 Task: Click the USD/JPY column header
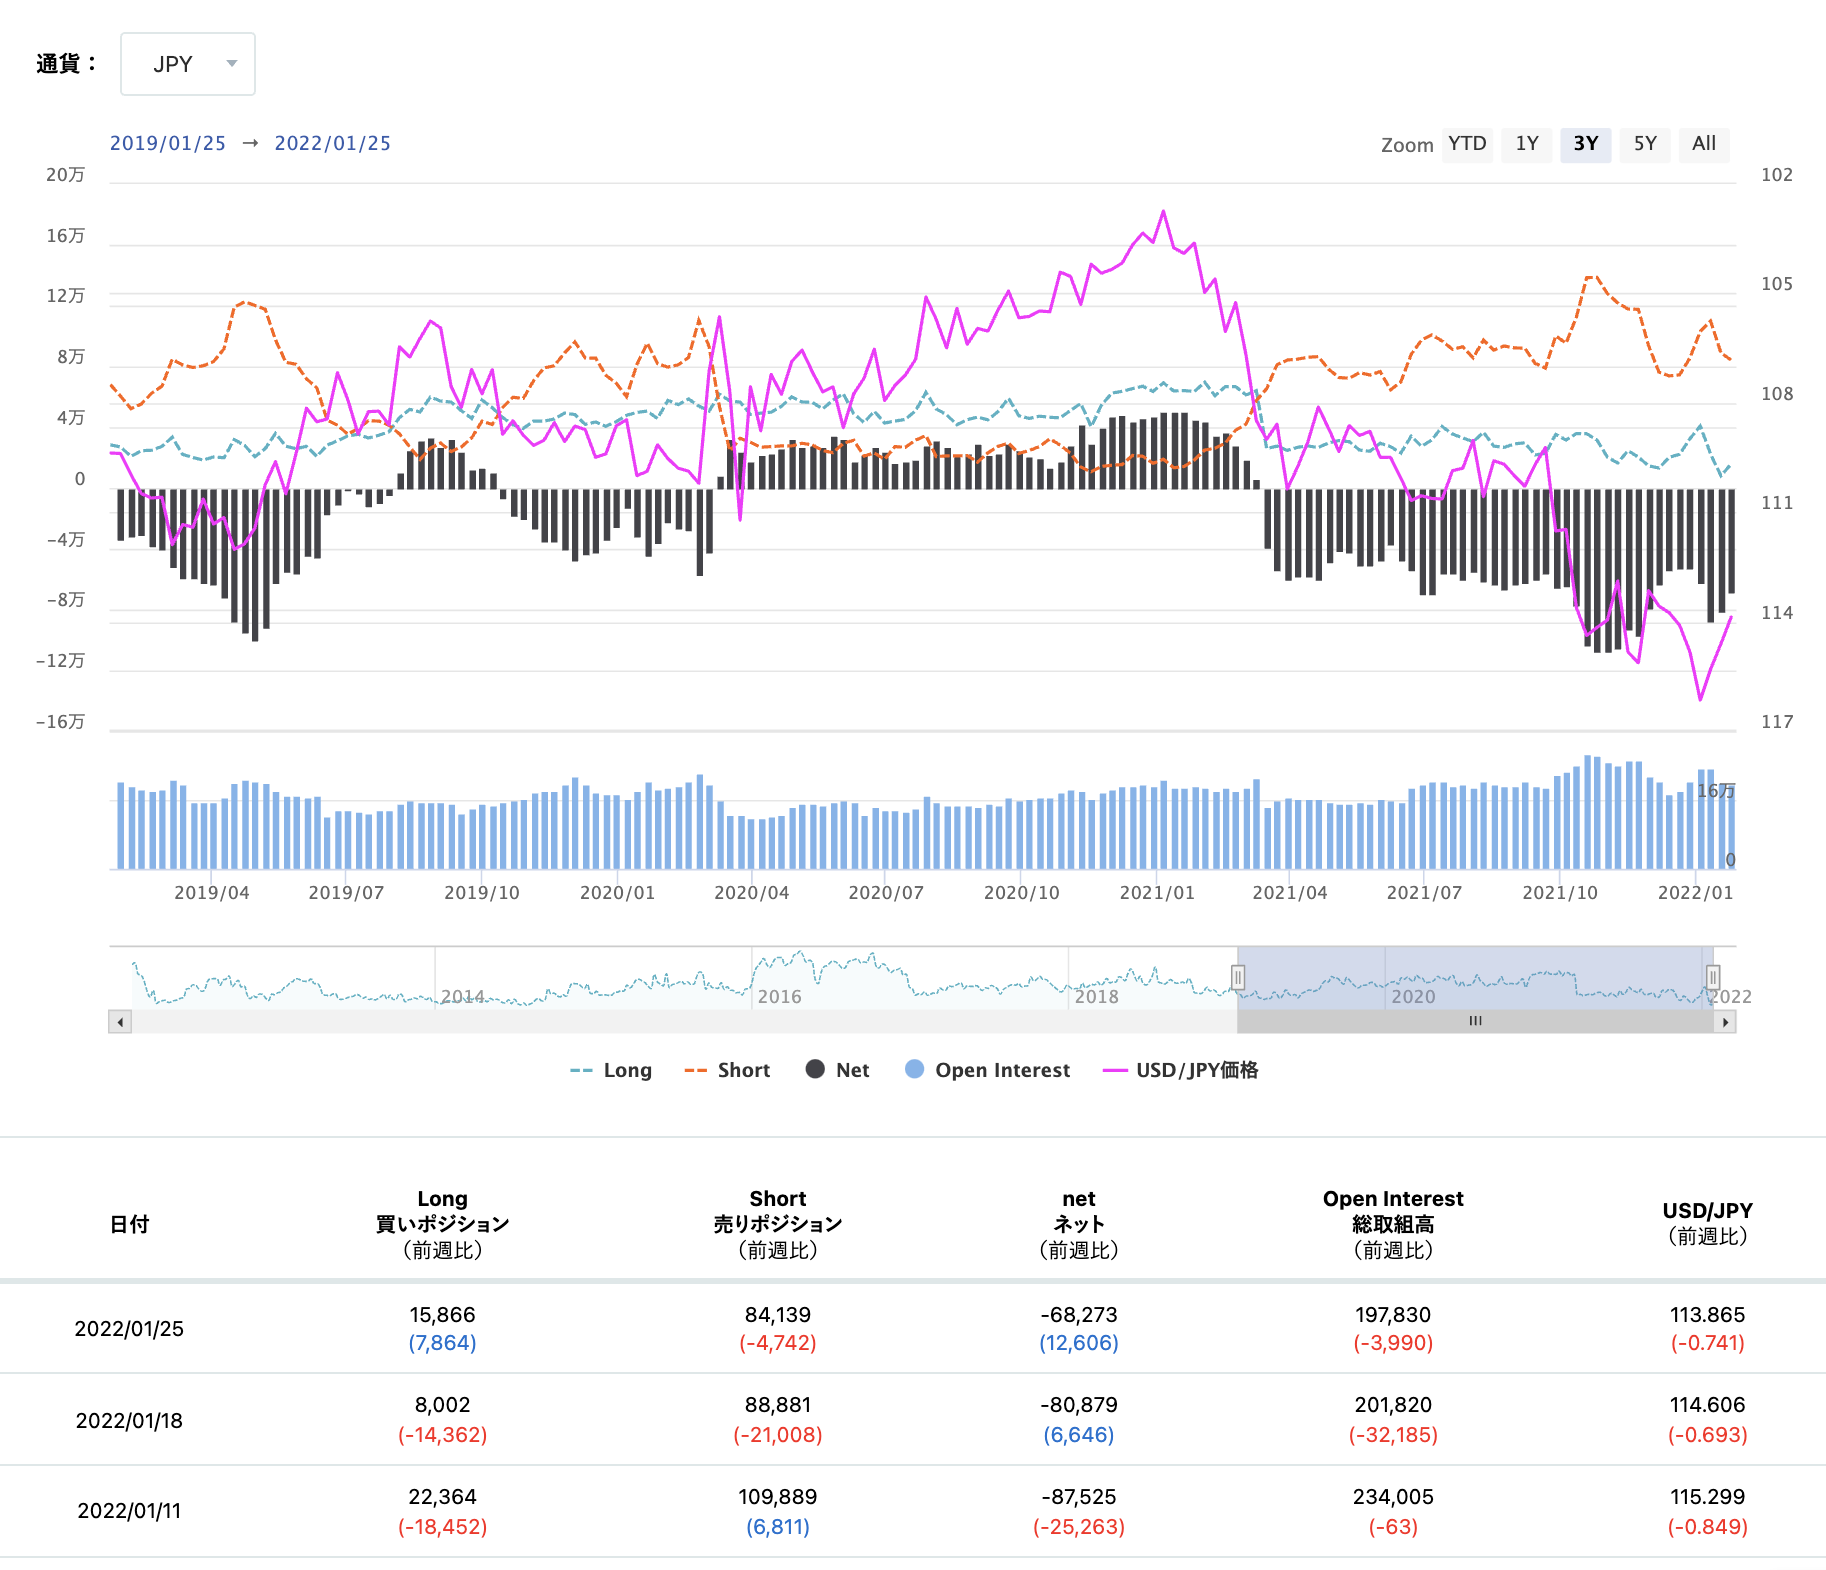coord(1707,1224)
